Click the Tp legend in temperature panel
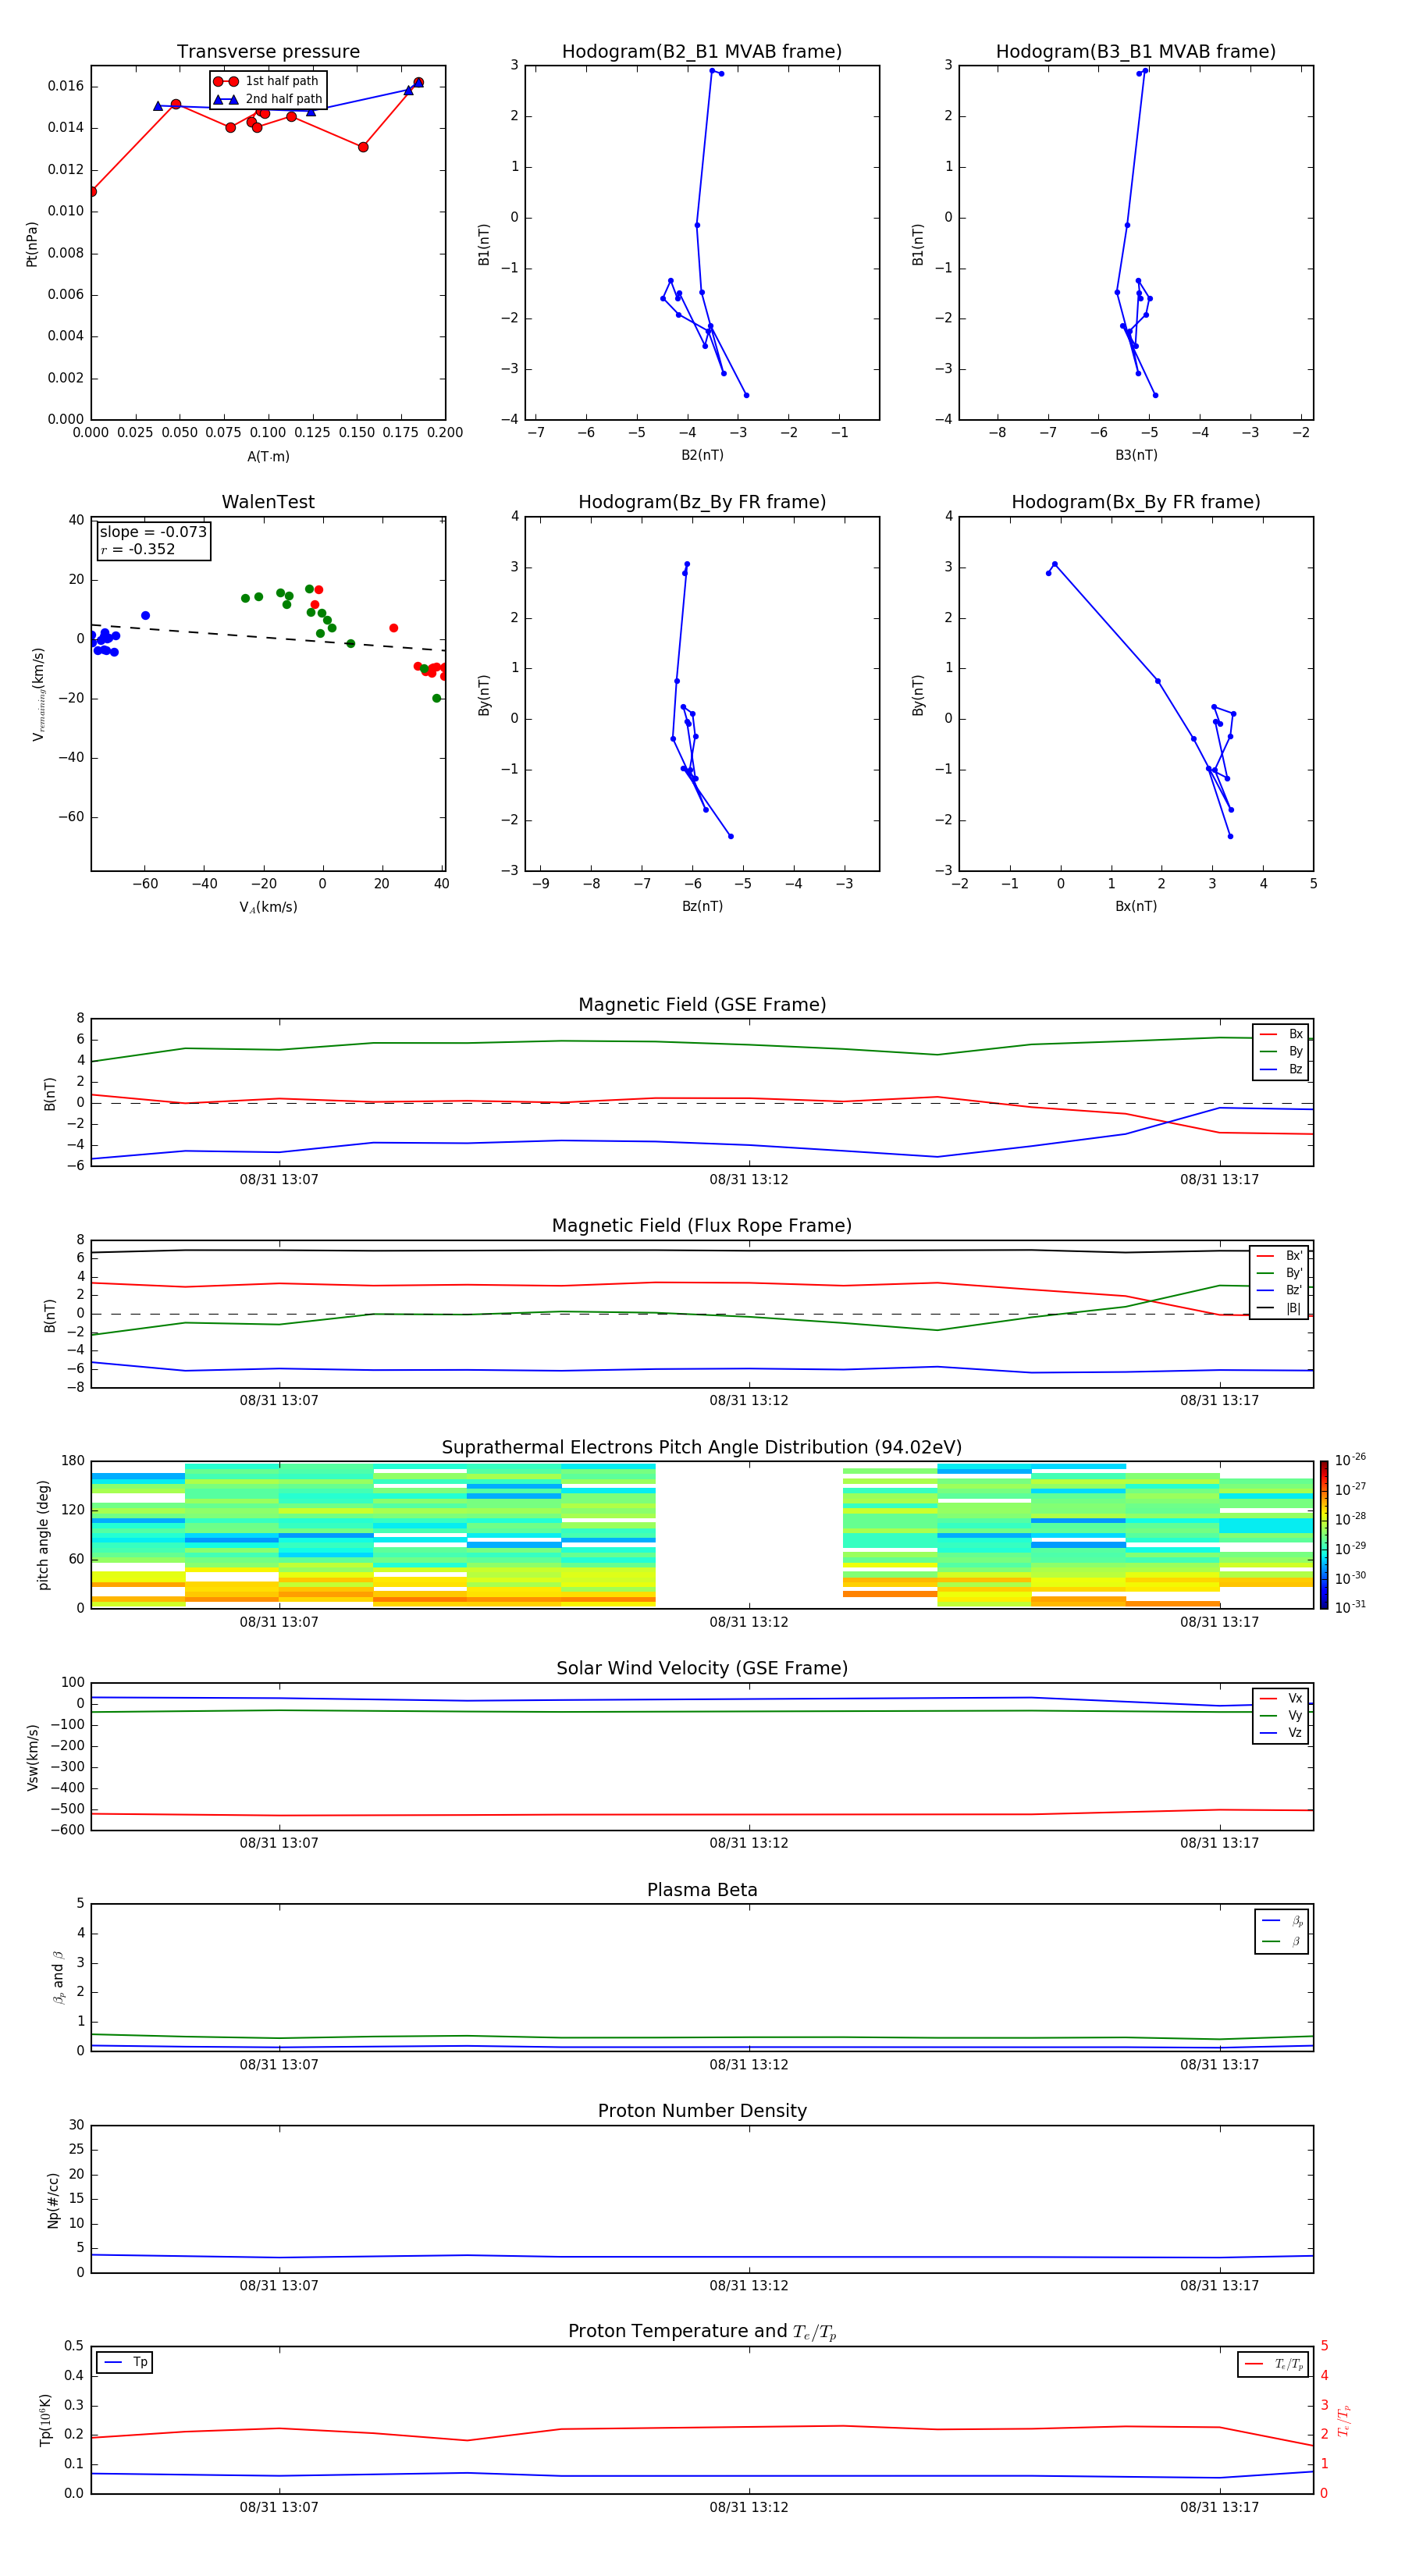 (125, 2363)
